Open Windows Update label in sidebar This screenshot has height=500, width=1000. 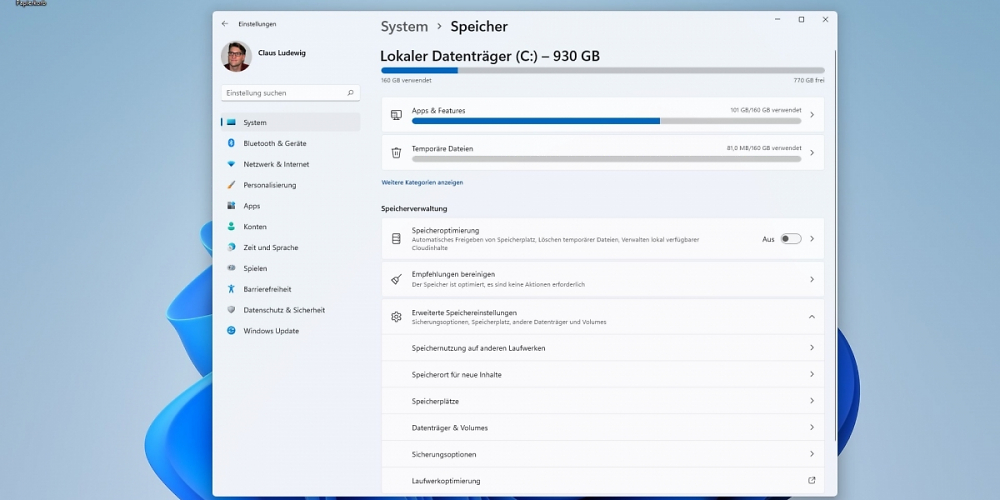(271, 331)
